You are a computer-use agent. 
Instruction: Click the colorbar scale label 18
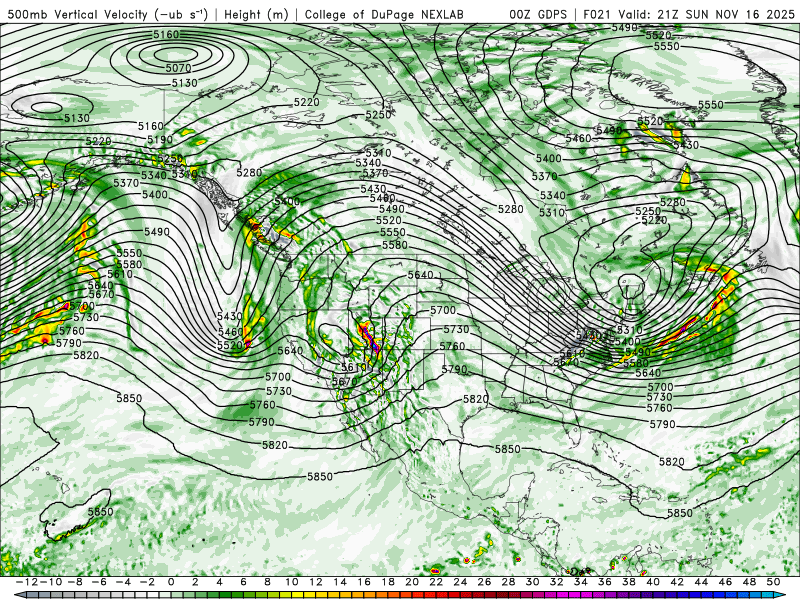(388, 582)
